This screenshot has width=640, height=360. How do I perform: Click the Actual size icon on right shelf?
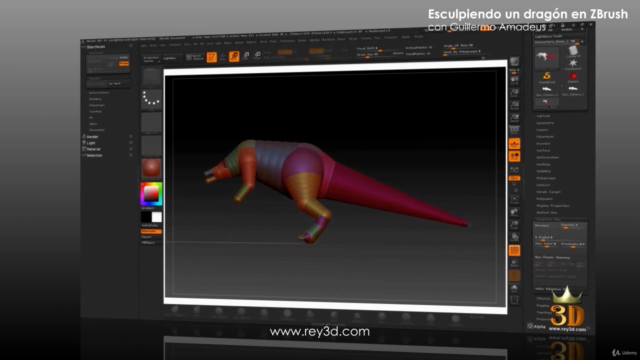pos(514,106)
